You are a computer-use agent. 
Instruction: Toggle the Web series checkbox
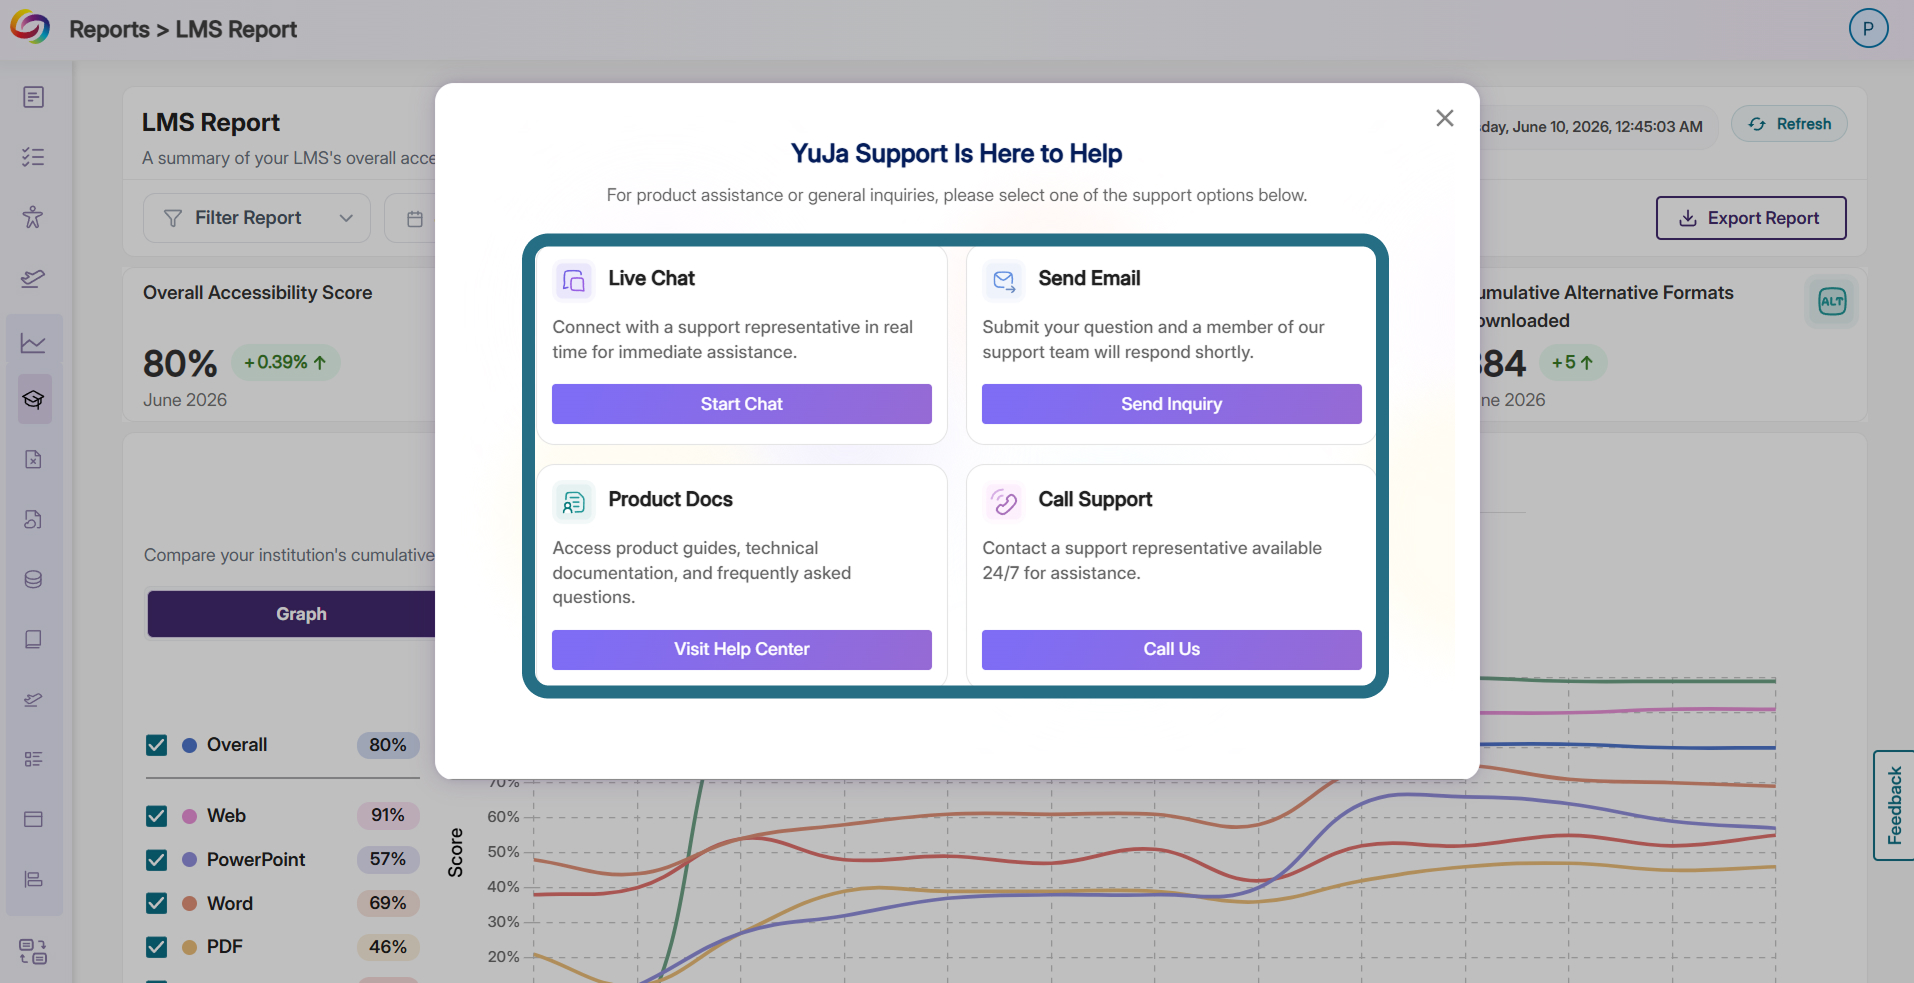point(157,816)
